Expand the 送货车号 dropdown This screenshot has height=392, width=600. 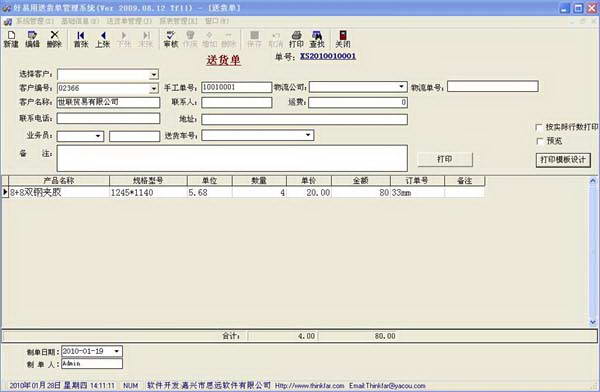tap(308, 135)
